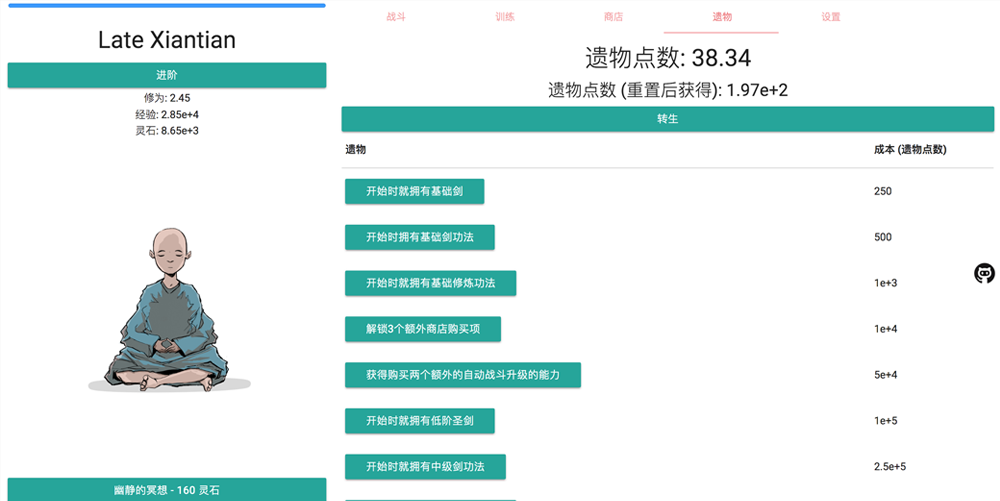Click 幽静的冥想 - 160 灵石 button

167,490
